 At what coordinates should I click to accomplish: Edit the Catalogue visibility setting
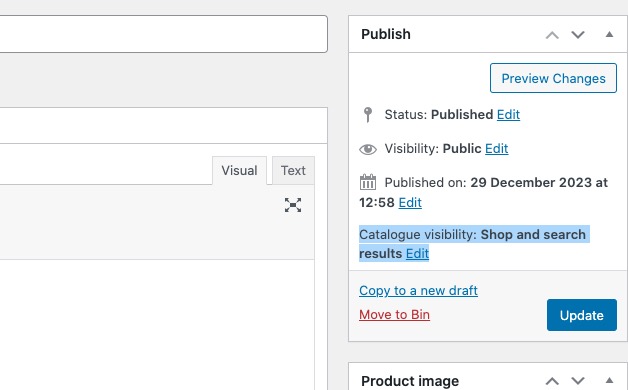(417, 254)
